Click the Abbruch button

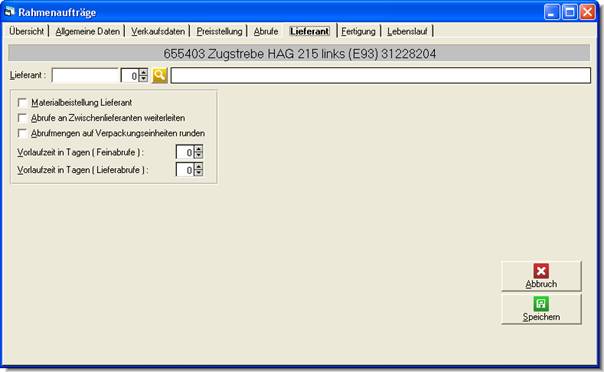(541, 276)
